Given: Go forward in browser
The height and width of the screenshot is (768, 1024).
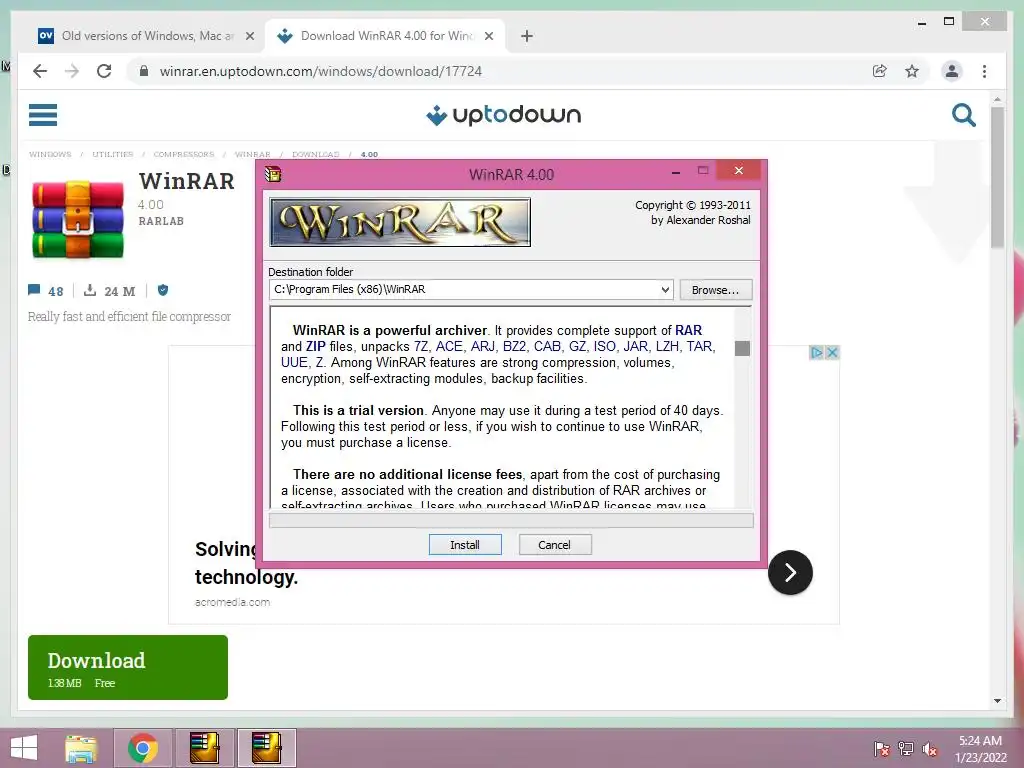Looking at the screenshot, I should click(72, 71).
